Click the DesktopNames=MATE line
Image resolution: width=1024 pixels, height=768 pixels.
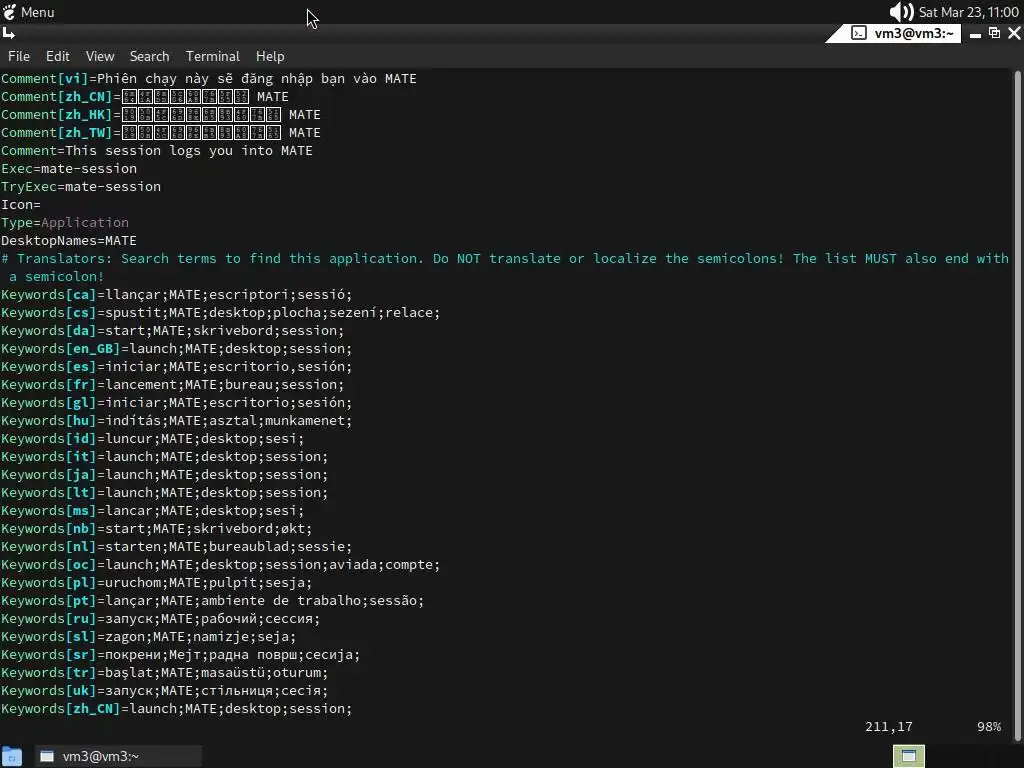(69, 240)
